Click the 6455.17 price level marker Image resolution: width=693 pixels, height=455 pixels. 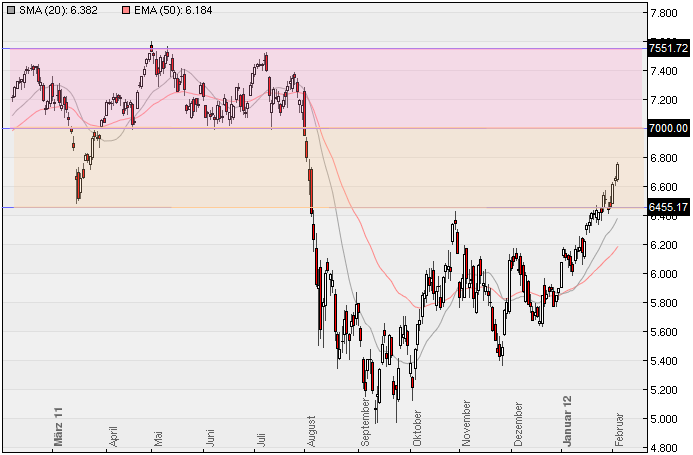[669, 207]
